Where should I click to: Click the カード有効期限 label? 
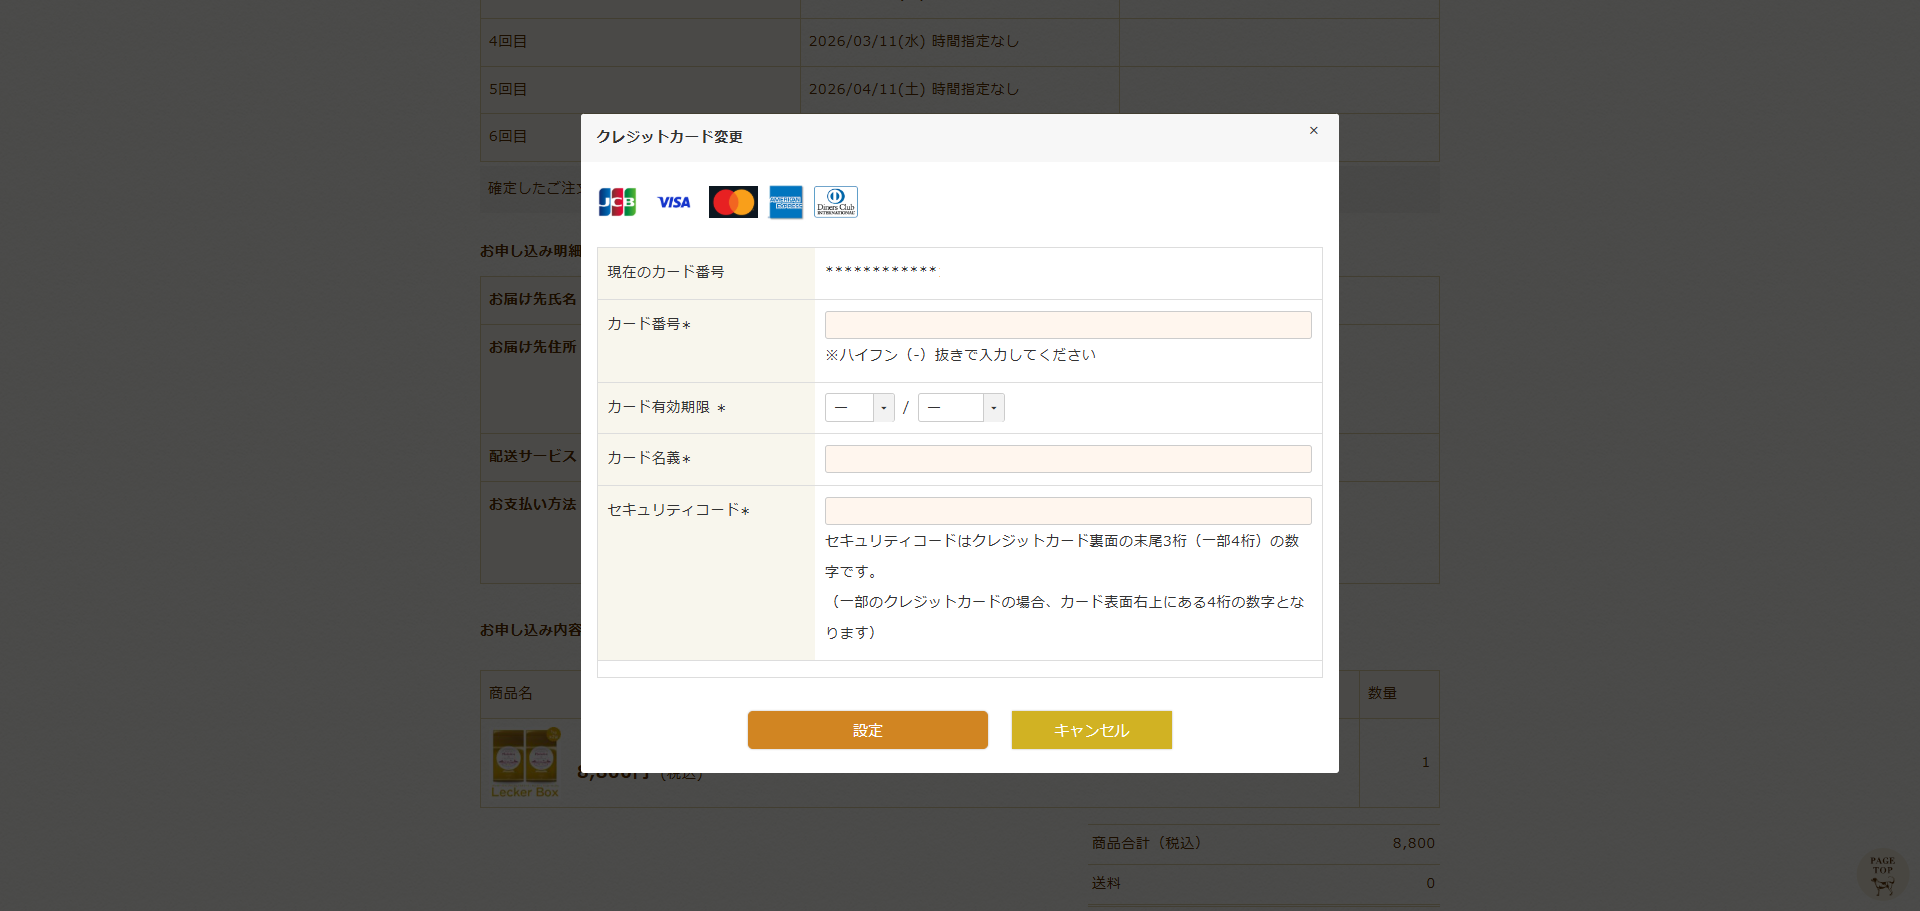(x=659, y=407)
